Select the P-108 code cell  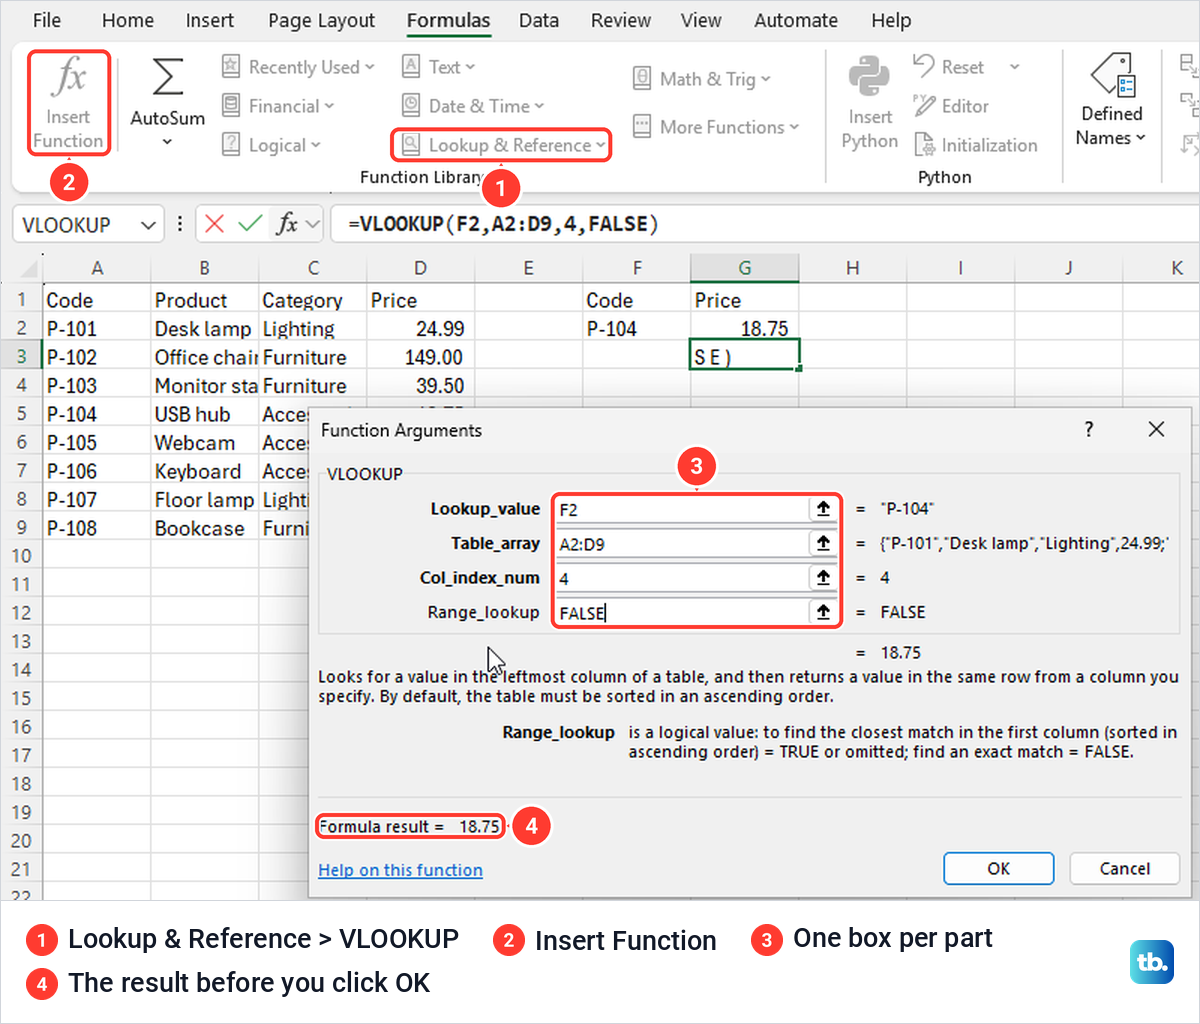pos(97,528)
